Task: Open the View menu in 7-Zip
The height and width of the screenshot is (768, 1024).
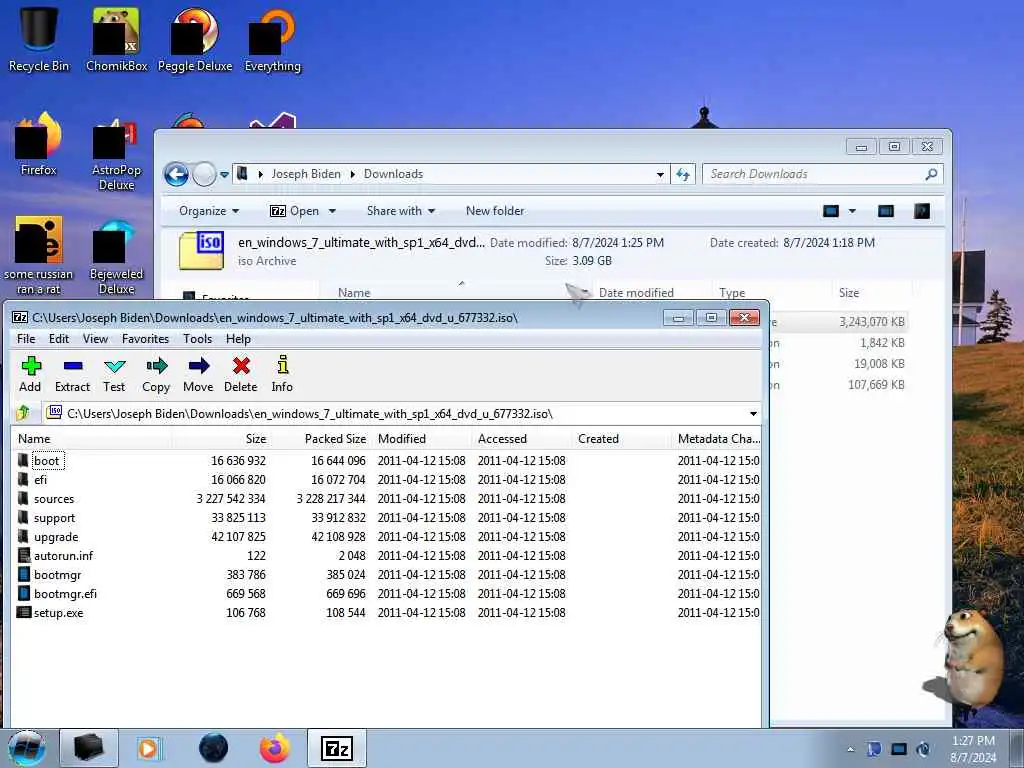Action: tap(95, 338)
